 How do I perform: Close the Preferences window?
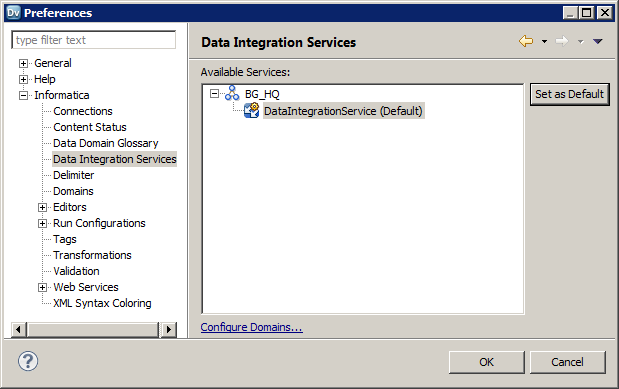point(604,13)
